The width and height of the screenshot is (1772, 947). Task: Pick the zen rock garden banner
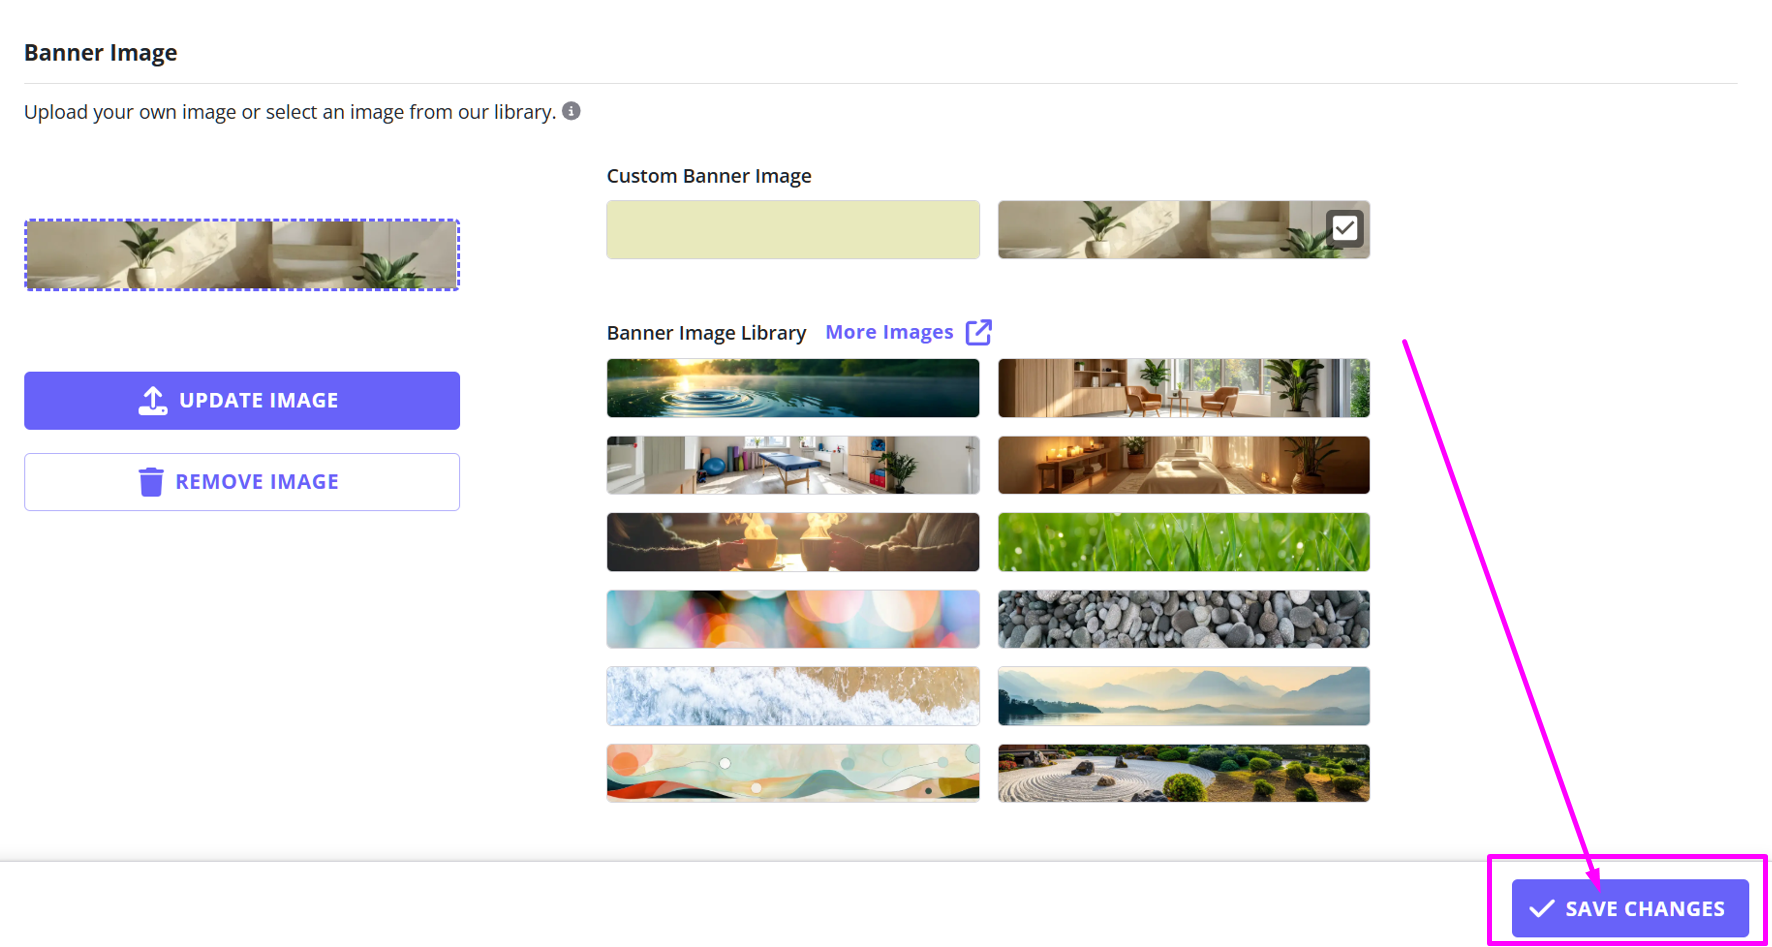click(x=1183, y=773)
